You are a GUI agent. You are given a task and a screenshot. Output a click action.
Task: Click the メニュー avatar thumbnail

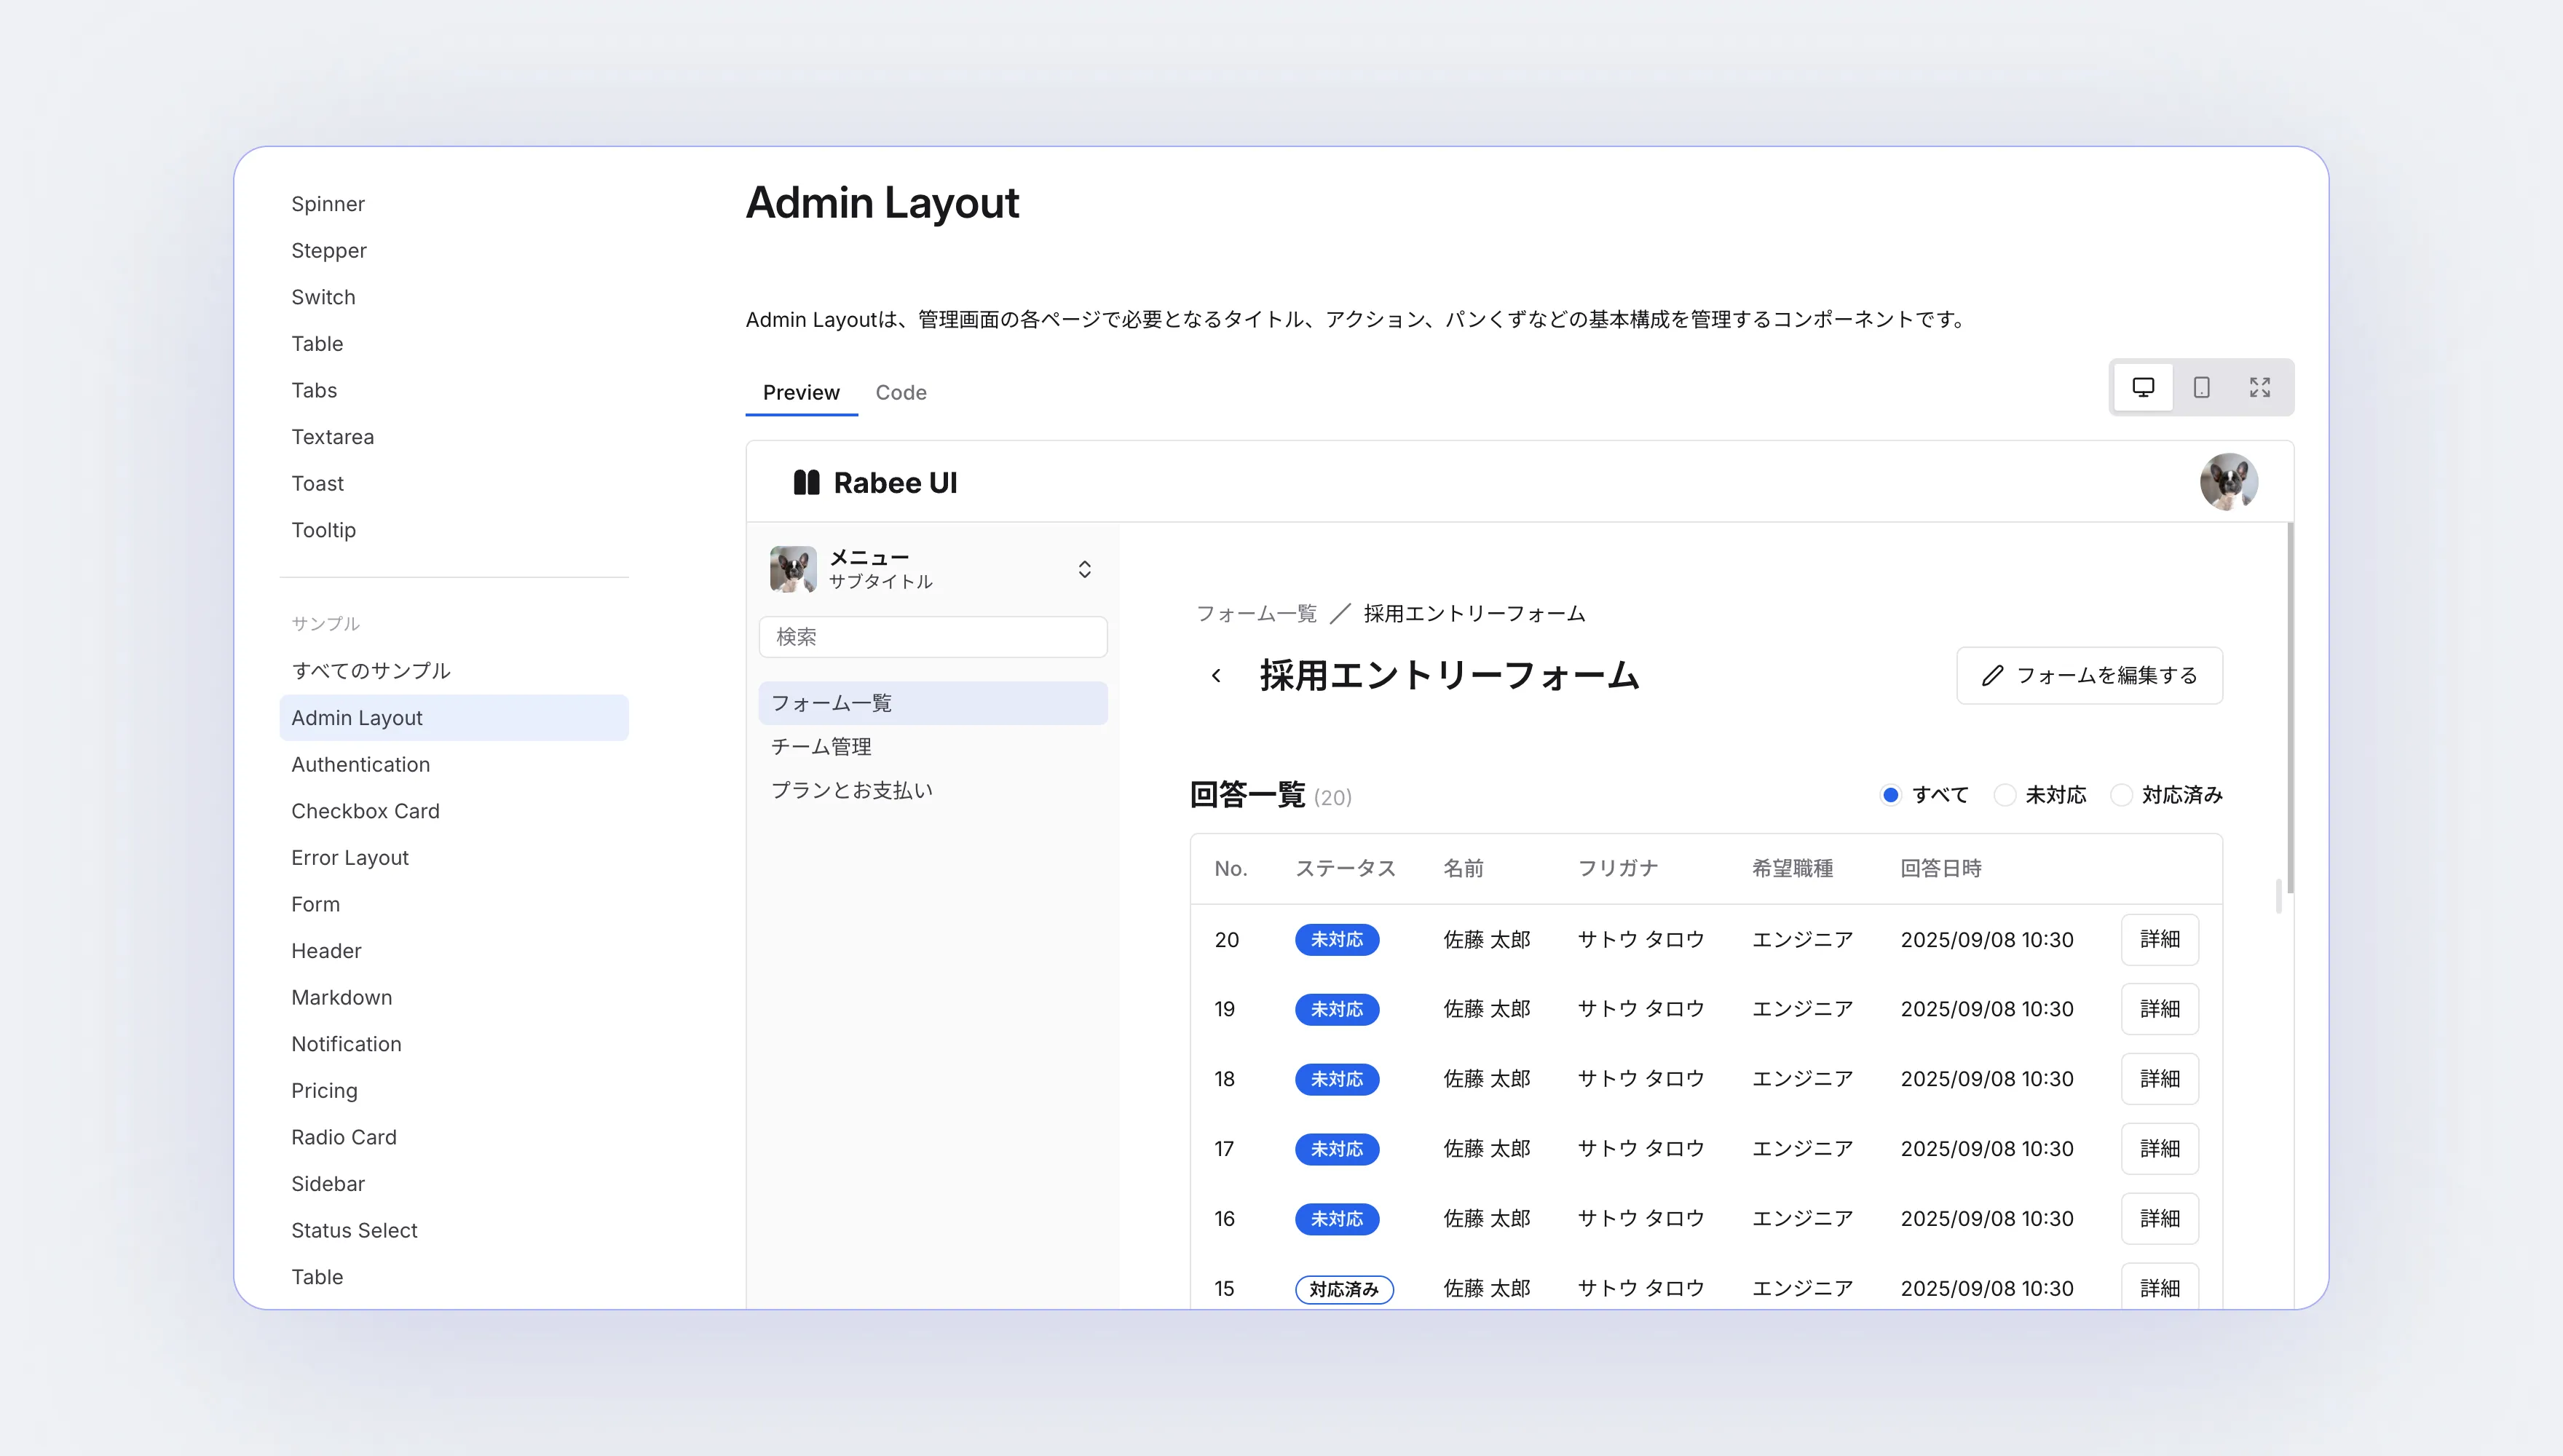pos(793,569)
